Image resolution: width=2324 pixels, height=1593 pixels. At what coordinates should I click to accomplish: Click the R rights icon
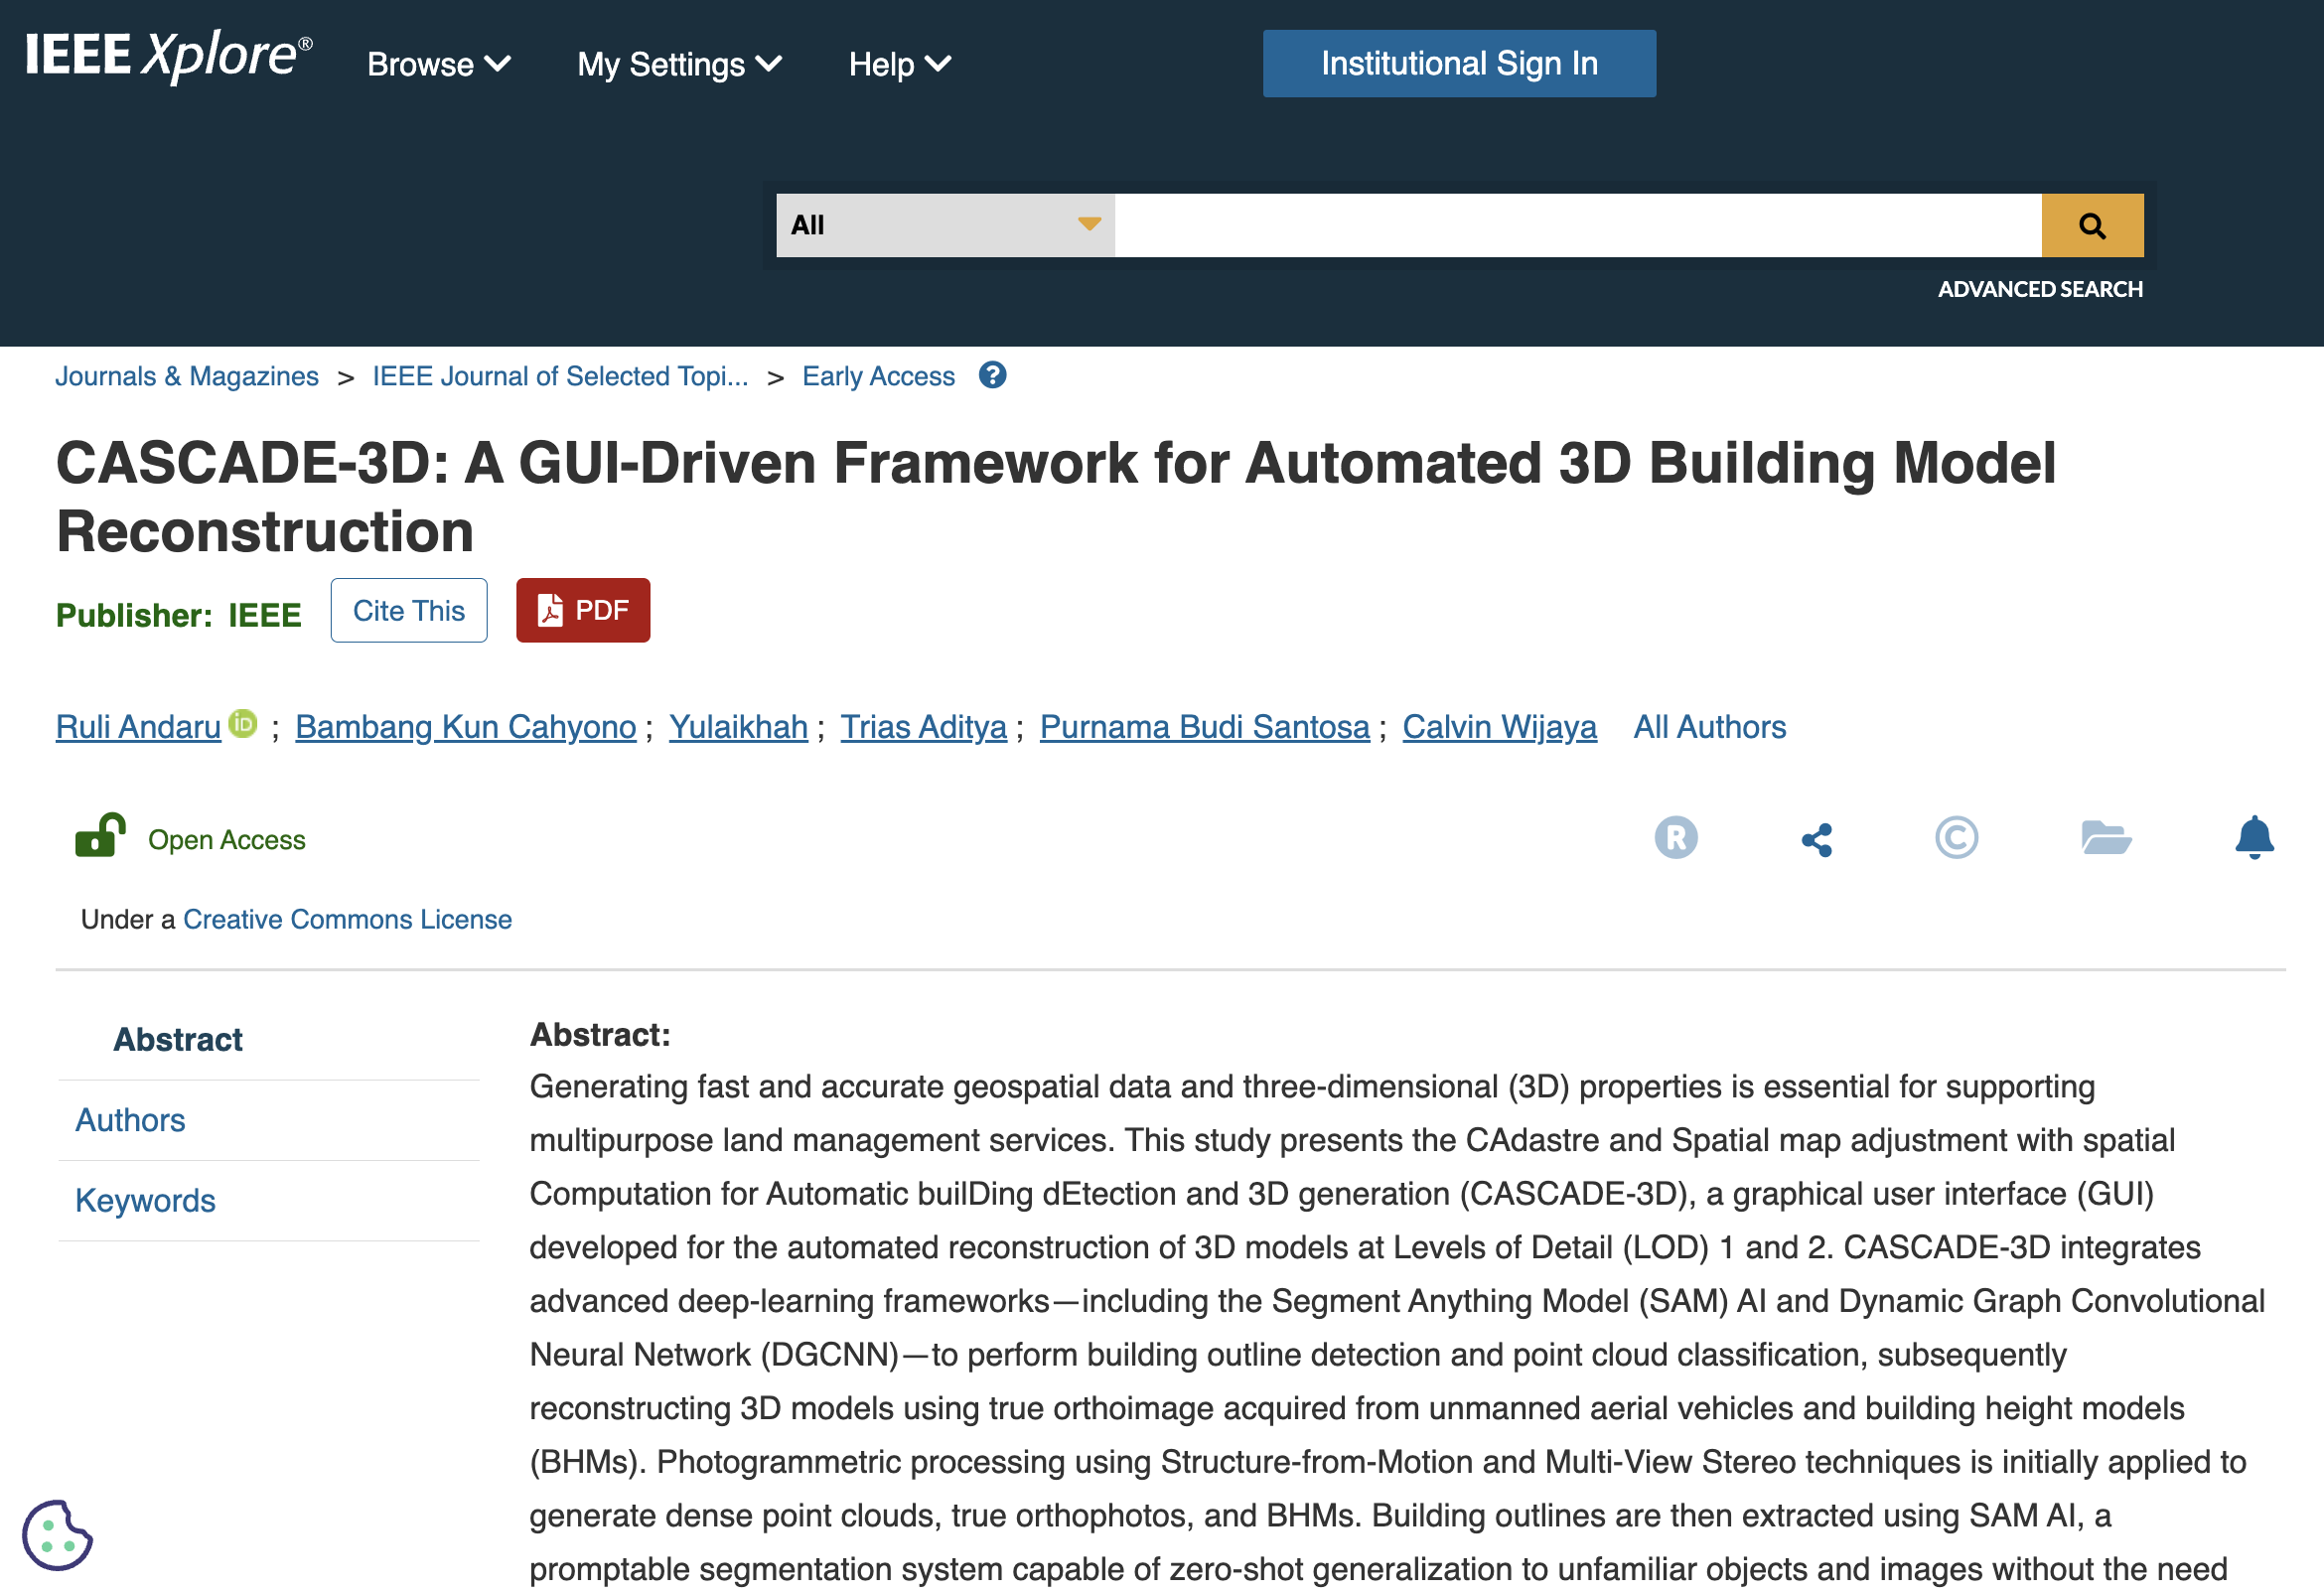1675,838
